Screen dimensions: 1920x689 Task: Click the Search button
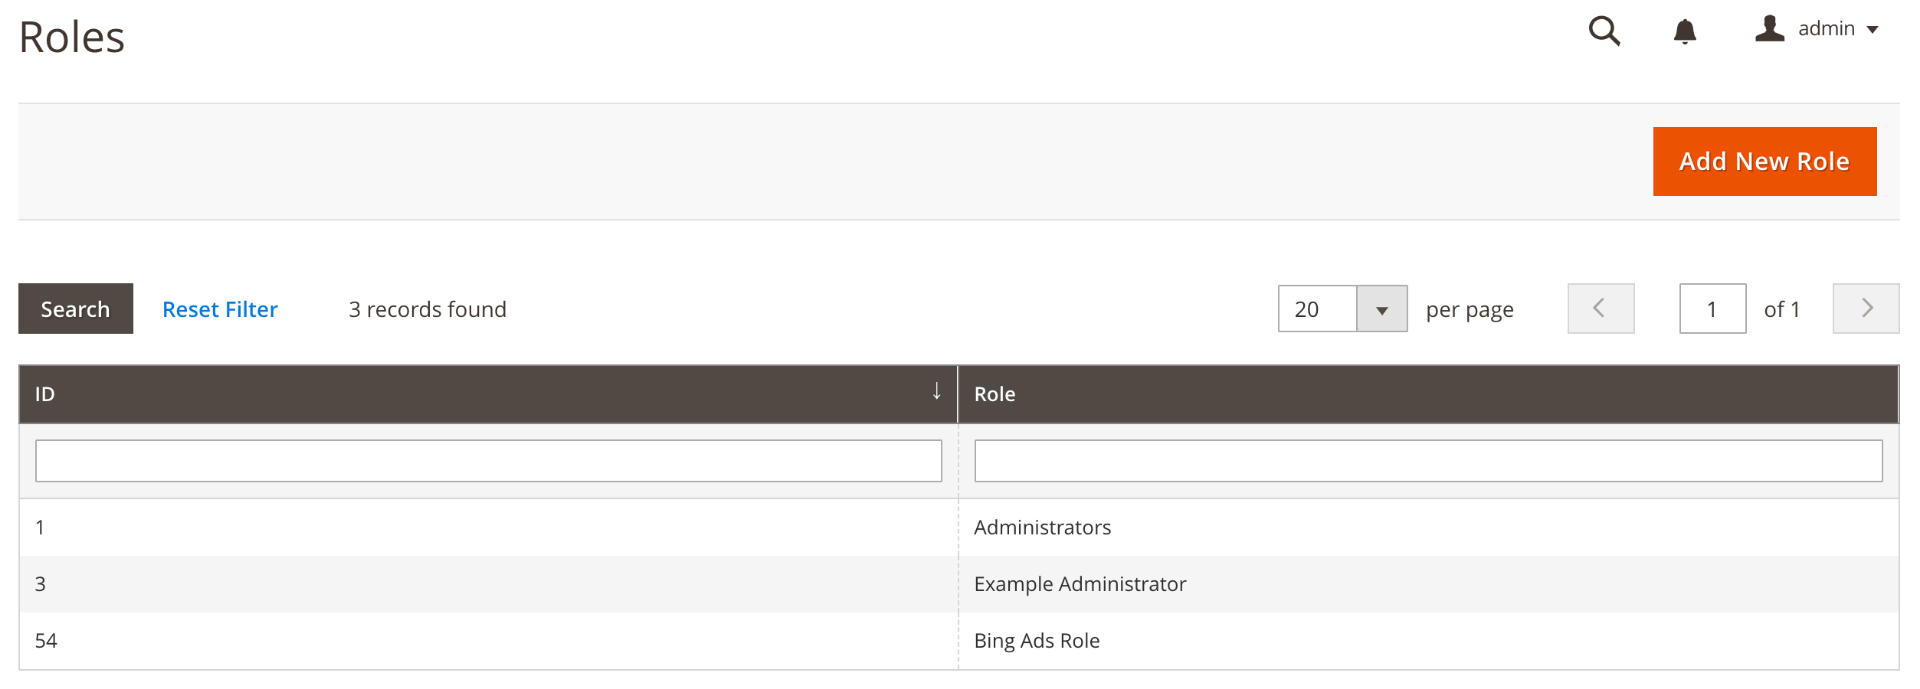(x=76, y=309)
